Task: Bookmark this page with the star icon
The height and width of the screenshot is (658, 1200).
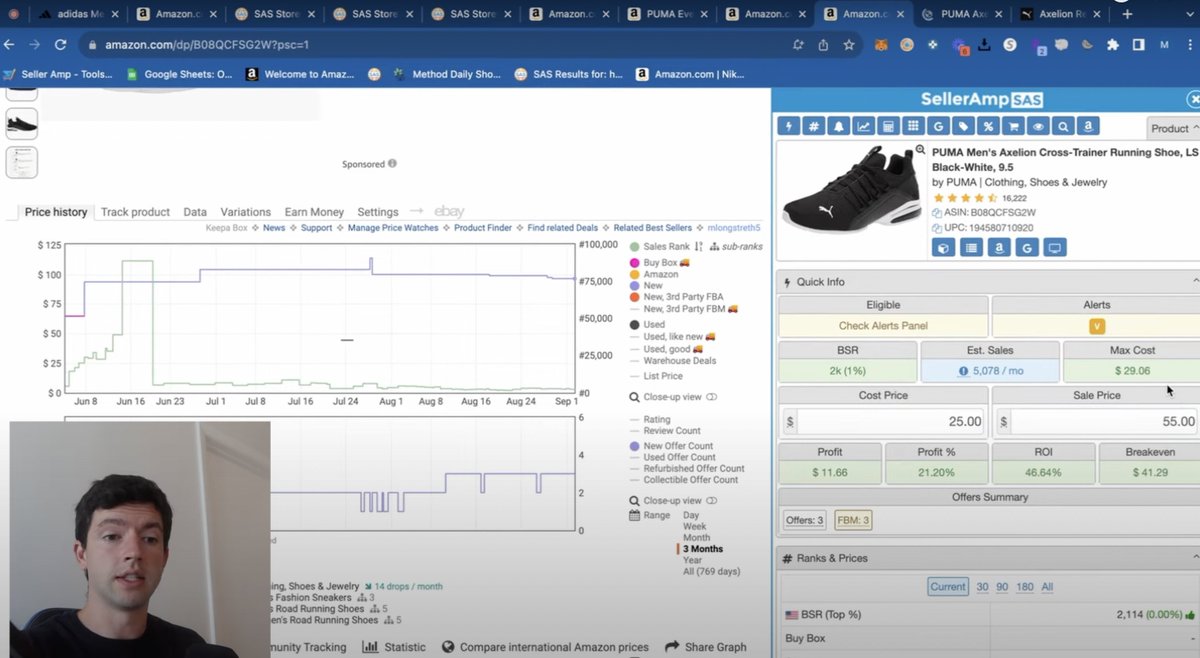Action: 849,45
